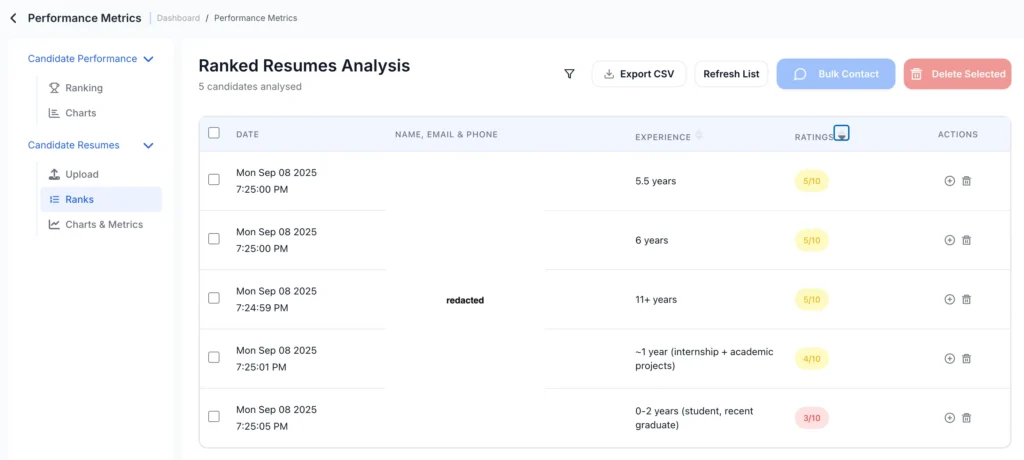1024x460 pixels.
Task: Go to Charts & Metrics in sidebar
Action: 103,225
